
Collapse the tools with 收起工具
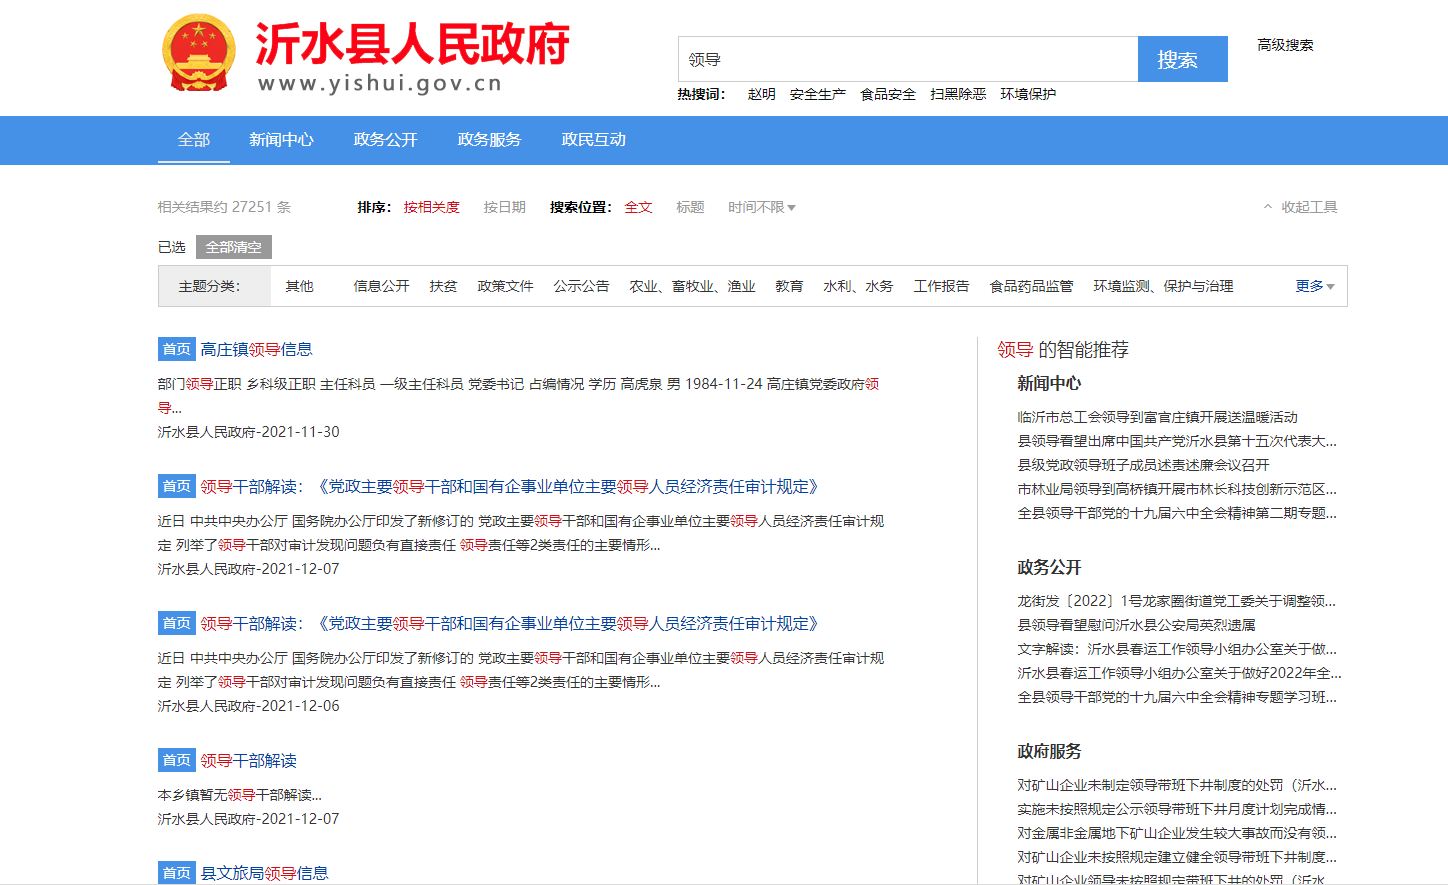1300,207
